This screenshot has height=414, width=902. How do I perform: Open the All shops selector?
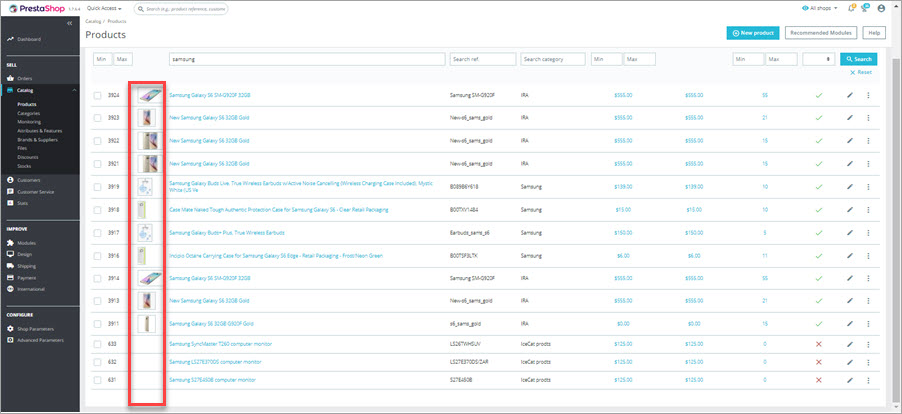pos(820,9)
